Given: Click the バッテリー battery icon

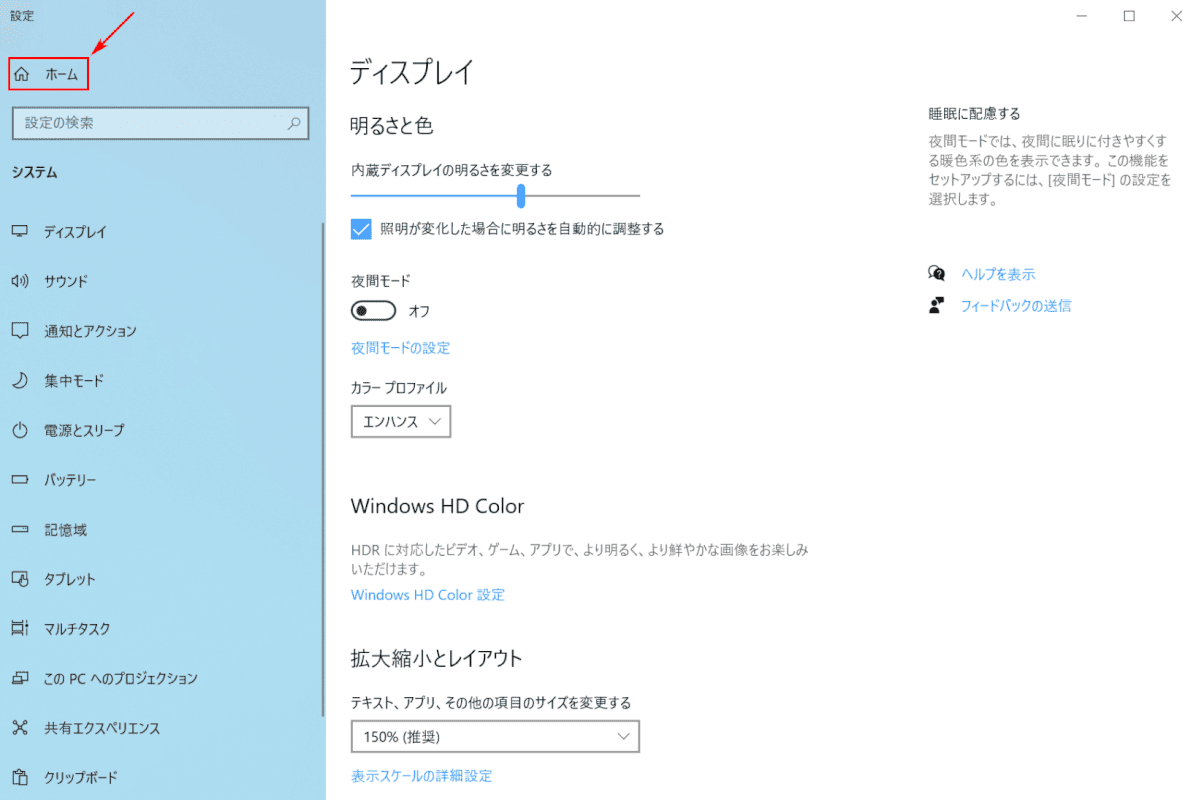Looking at the screenshot, I should pos(21,480).
